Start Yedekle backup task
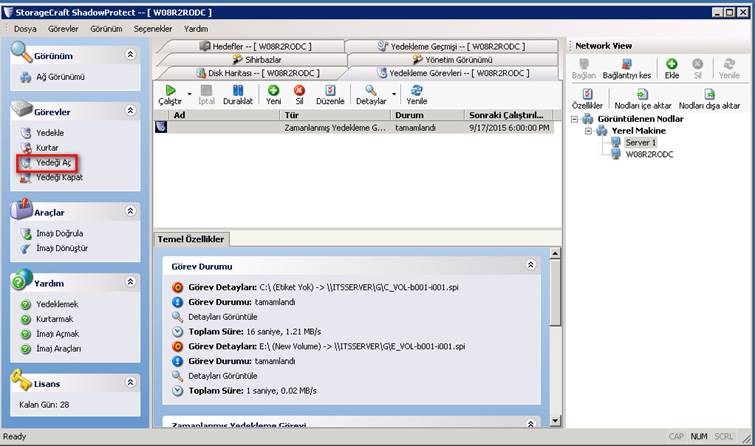Viewport: 755px width, 446px height. pyautogui.click(x=50, y=132)
